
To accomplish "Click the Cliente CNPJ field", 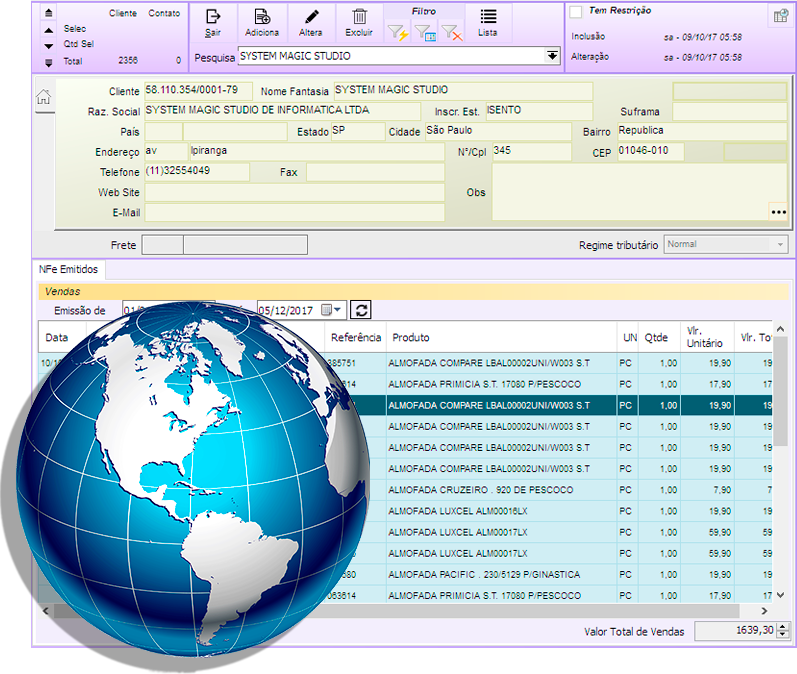I will click(x=198, y=90).
